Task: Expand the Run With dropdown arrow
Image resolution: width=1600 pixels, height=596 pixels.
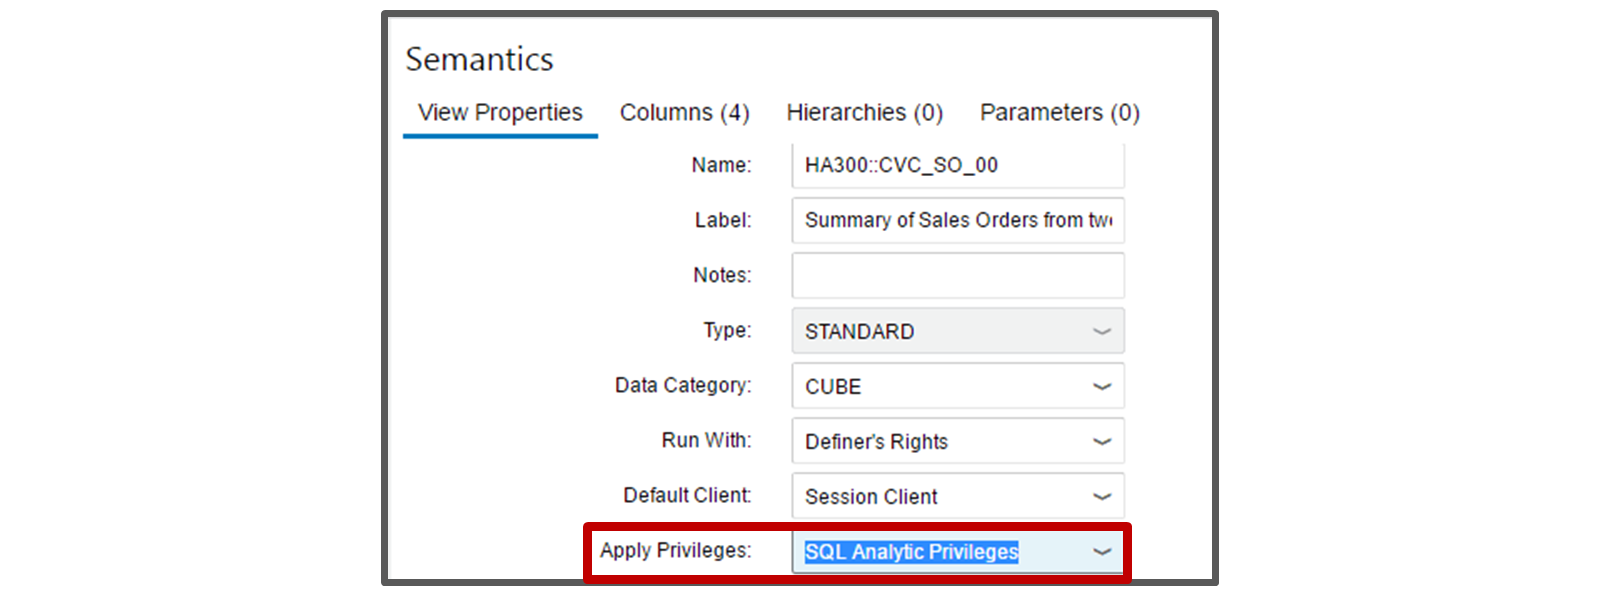Action: point(1102,441)
